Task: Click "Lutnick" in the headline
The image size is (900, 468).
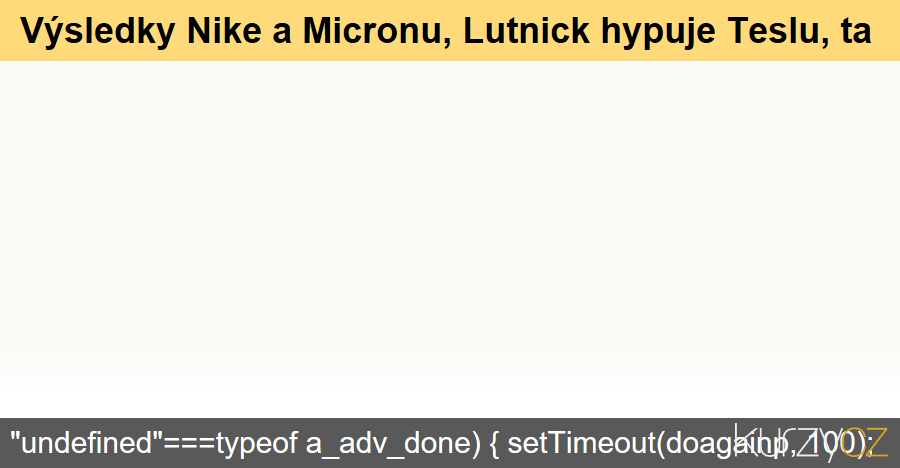Action: pos(526,30)
